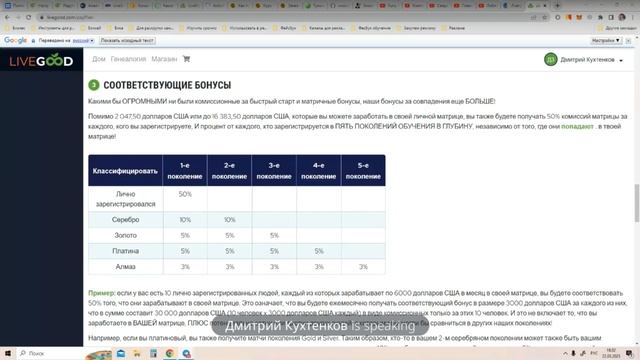Open the 'Другие закладки' bookmarks folder
Image resolution: width=640 pixels, height=360 pixels.
617,28
